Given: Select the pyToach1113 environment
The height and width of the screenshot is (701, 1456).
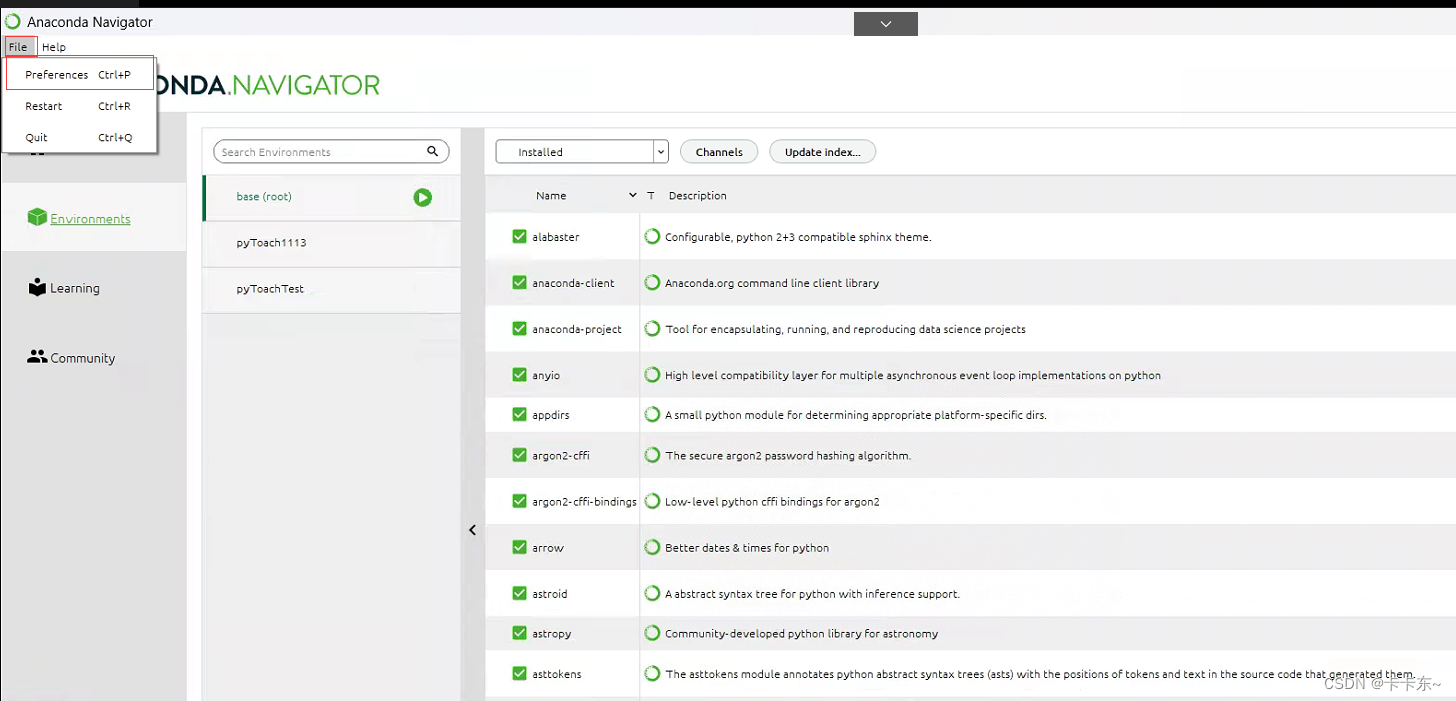Looking at the screenshot, I should [332, 243].
